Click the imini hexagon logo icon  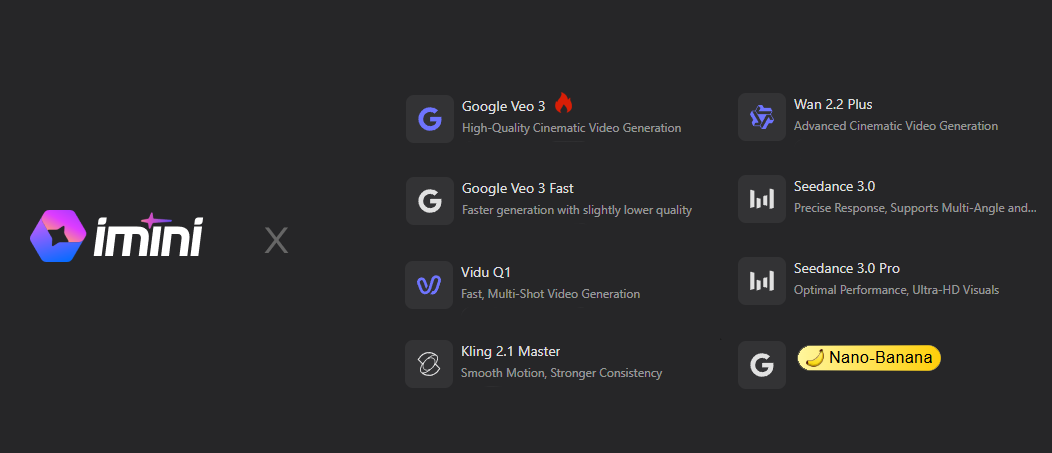58,236
